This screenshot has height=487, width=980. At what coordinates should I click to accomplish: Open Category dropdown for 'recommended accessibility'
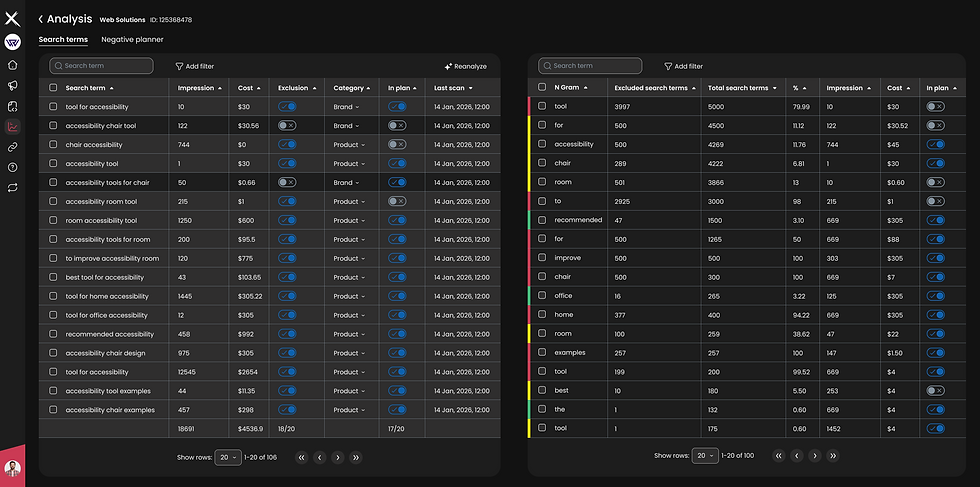(349, 334)
